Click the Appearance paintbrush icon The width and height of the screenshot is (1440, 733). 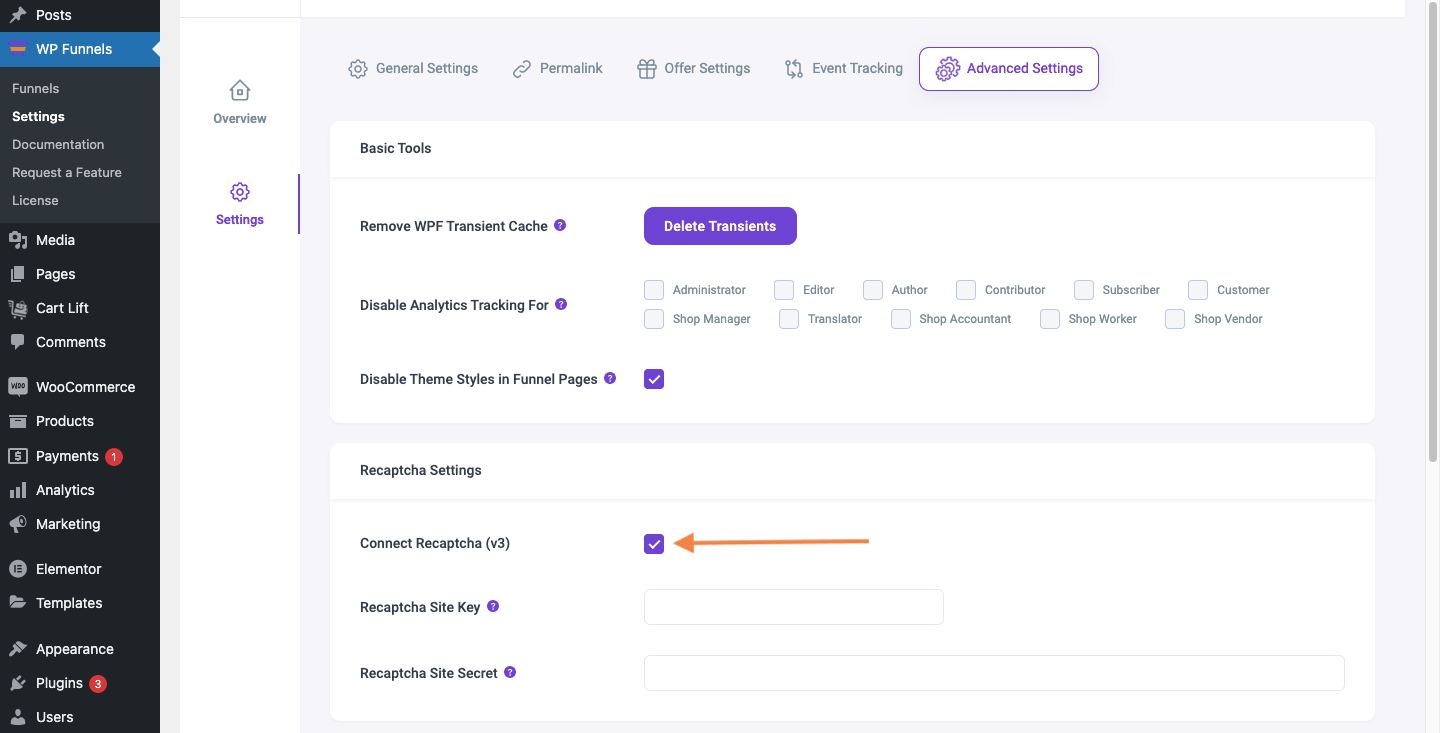(x=18, y=649)
